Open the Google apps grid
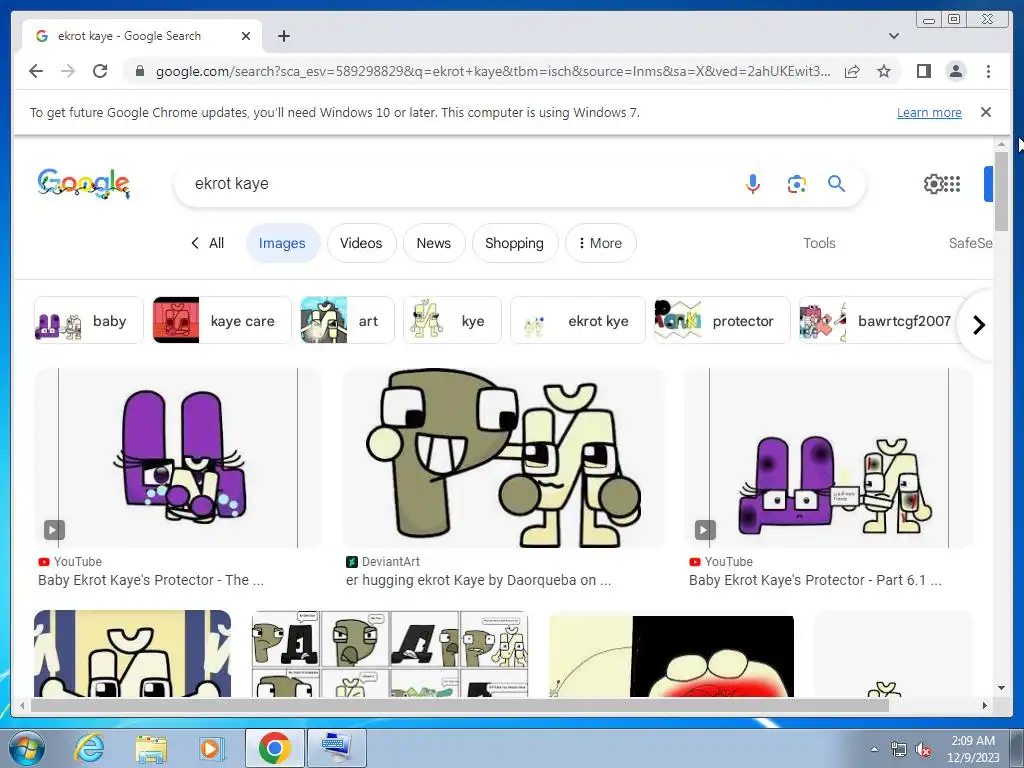Screen dimensions: 1024x768 click(952, 184)
